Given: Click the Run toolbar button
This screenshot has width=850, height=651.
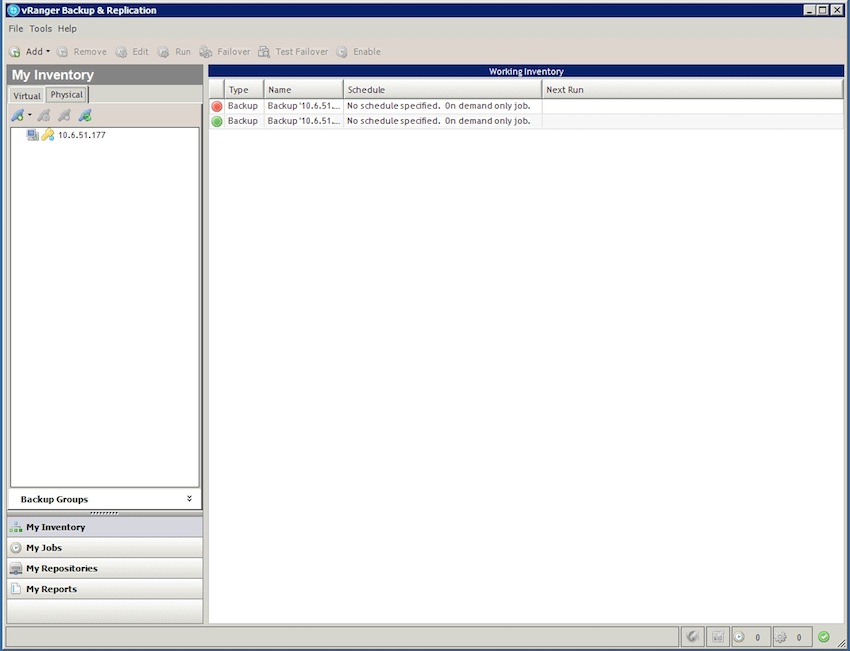Looking at the screenshot, I should click(x=175, y=52).
